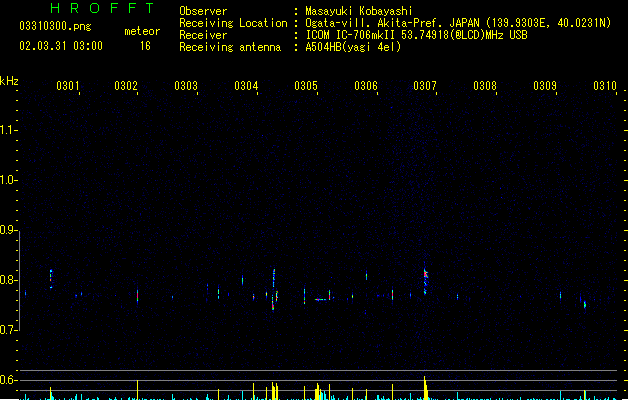
Task: Click the meteor count value 16
Action: pos(145,46)
